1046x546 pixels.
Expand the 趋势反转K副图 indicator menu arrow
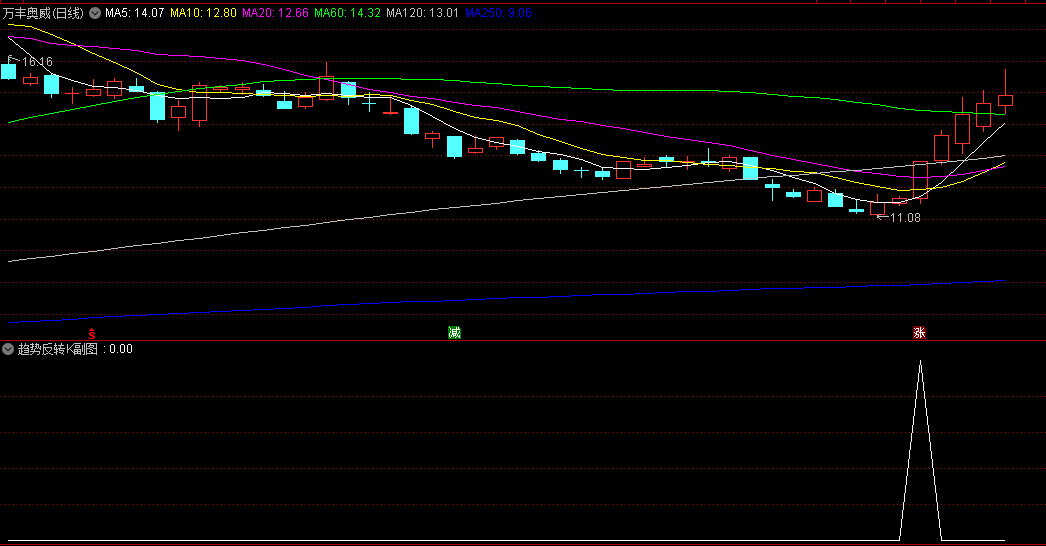pyautogui.click(x=8, y=348)
